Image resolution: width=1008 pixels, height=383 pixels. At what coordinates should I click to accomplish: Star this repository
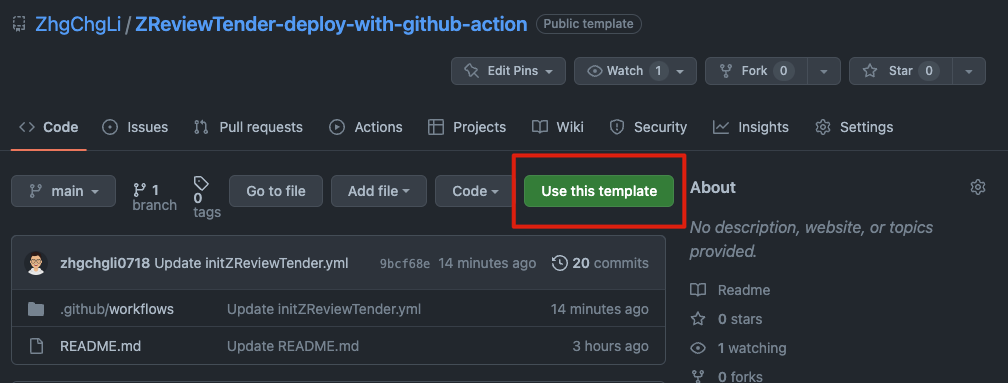[901, 71]
